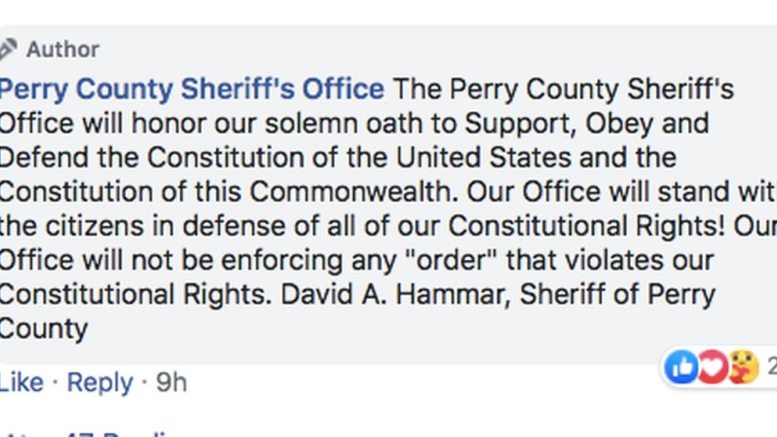777x437 pixels.
Task: Click the blue thumbs-up reaction icon
Action: pyautogui.click(x=681, y=368)
